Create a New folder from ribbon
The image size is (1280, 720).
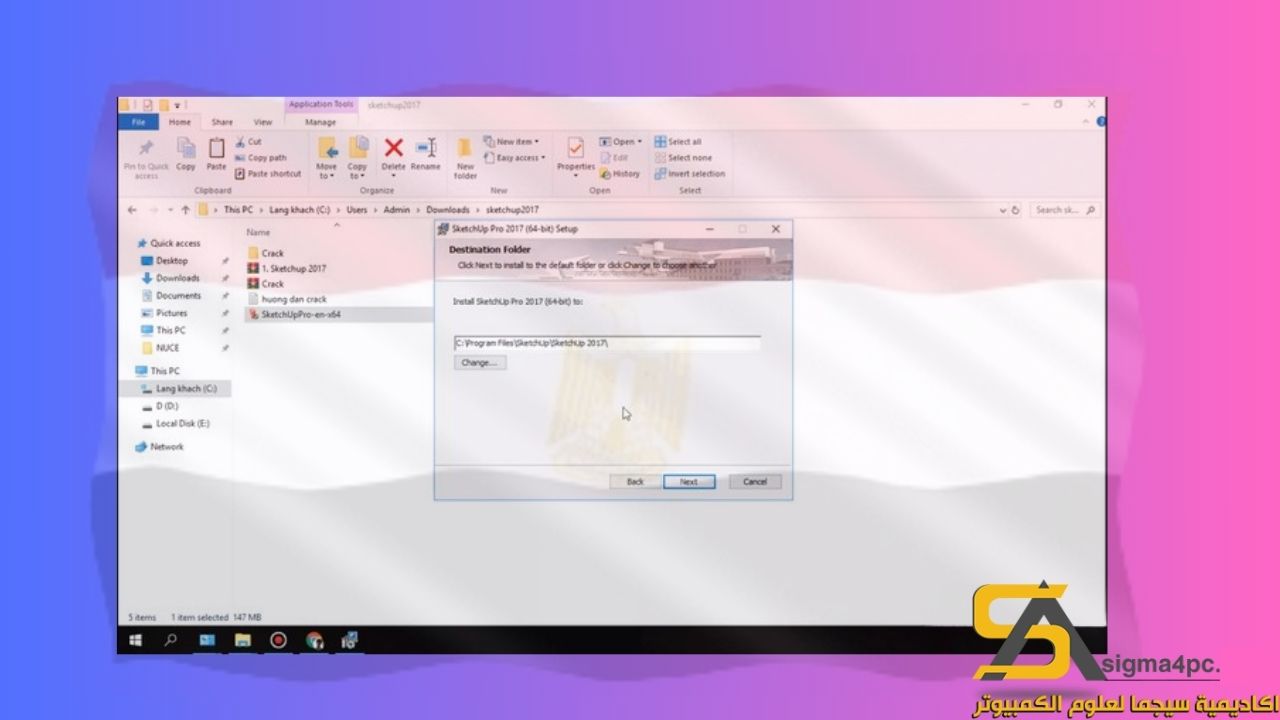point(466,158)
